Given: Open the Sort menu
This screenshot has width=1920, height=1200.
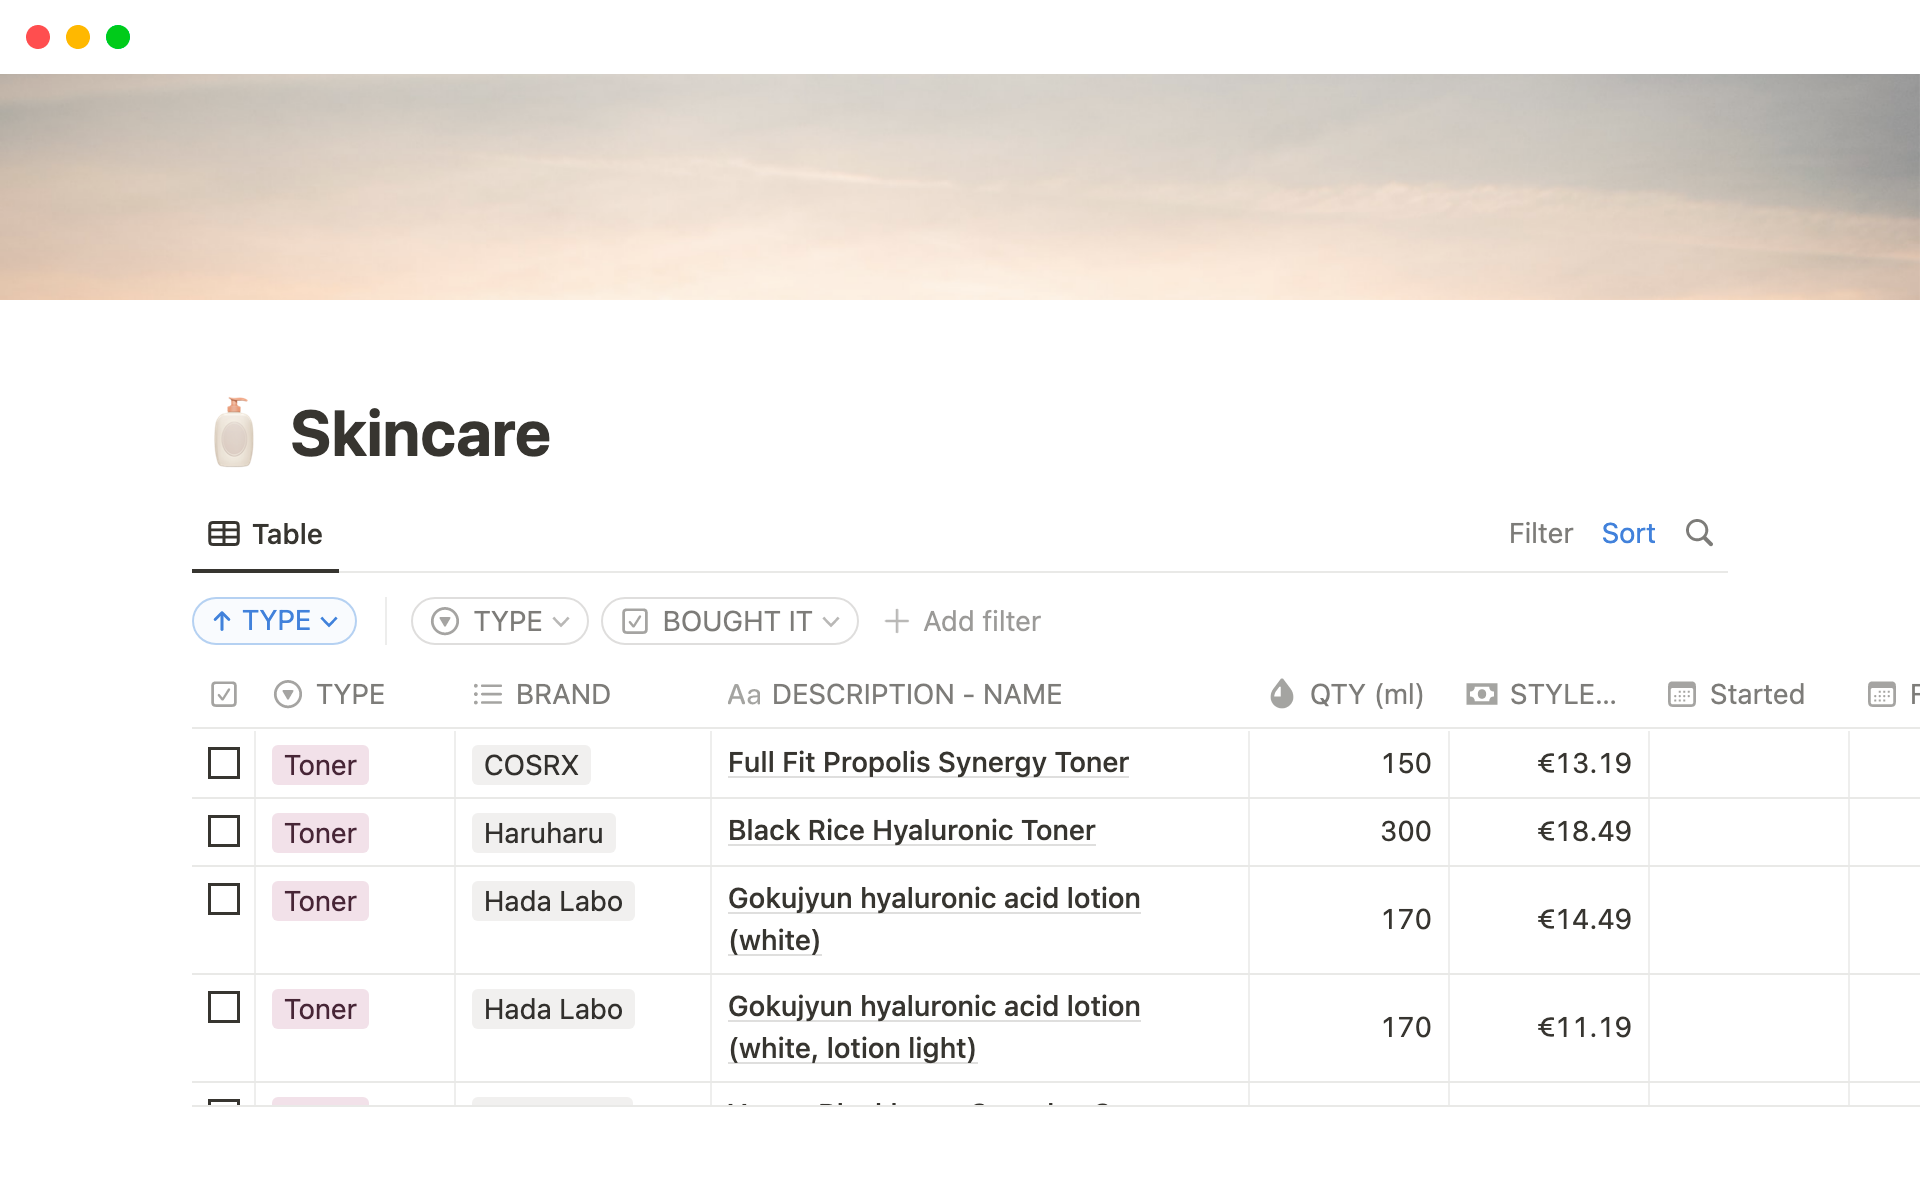Looking at the screenshot, I should tap(1628, 533).
